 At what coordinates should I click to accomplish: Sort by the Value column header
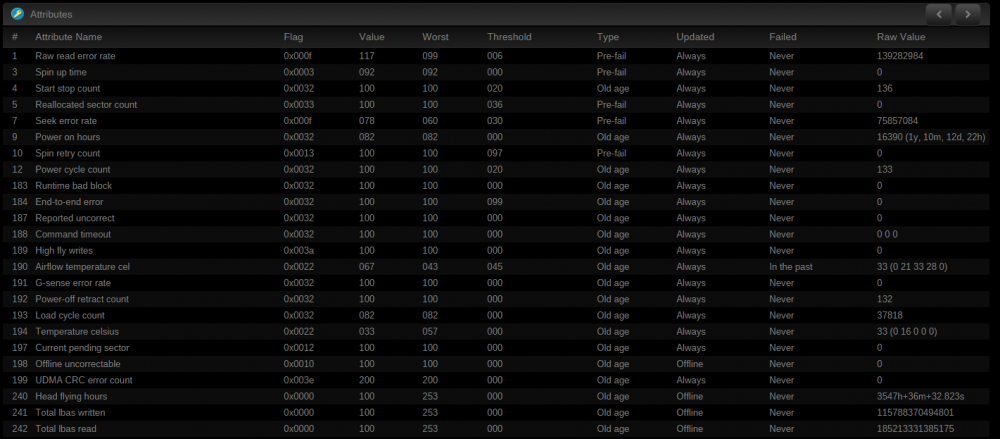click(371, 37)
